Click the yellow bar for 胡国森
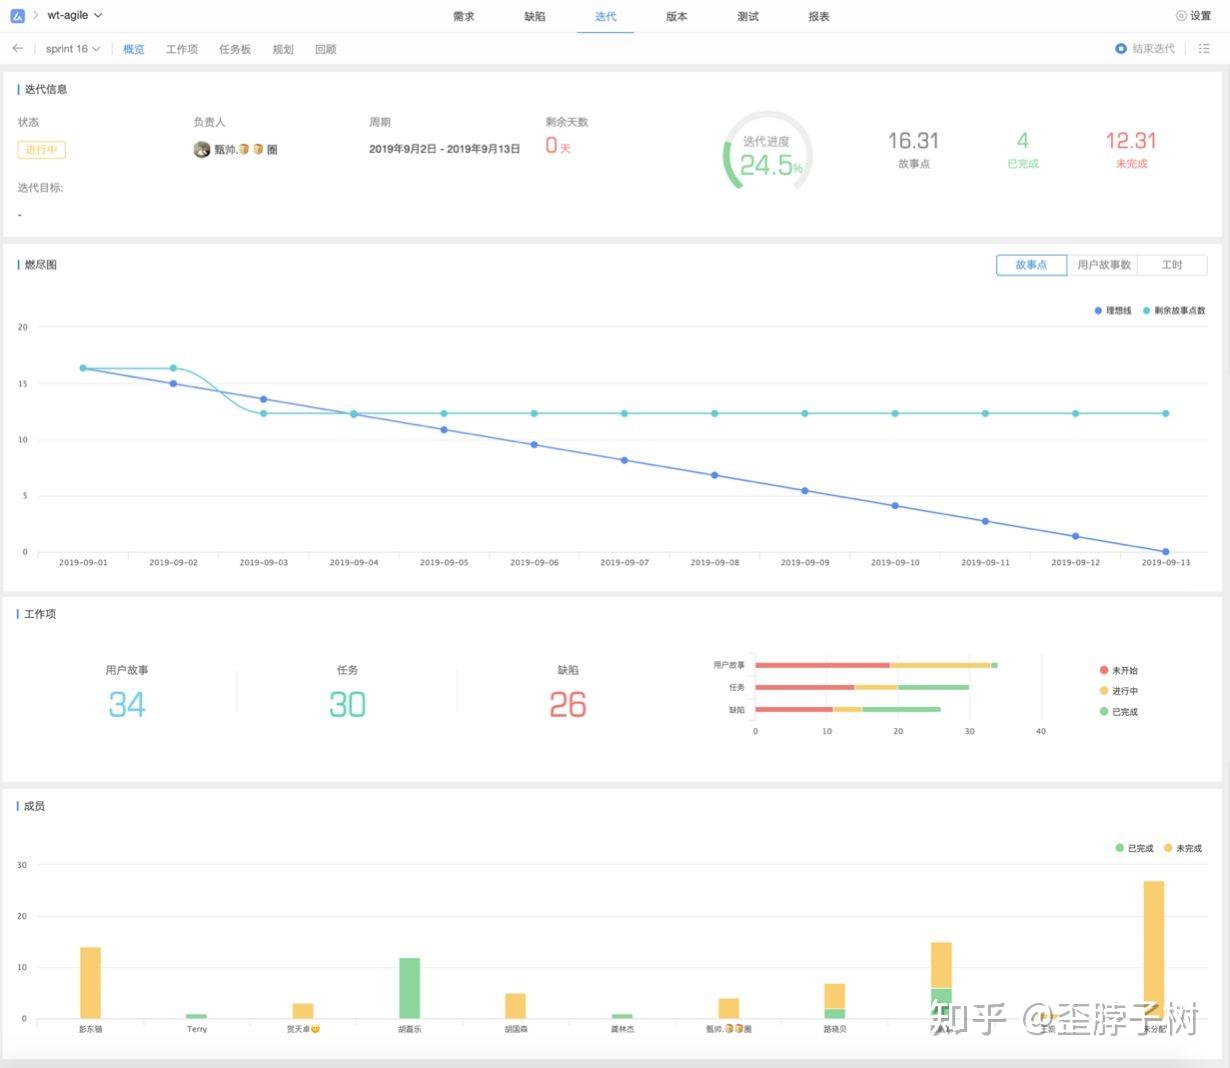The width and height of the screenshot is (1230, 1068). pos(515,1006)
